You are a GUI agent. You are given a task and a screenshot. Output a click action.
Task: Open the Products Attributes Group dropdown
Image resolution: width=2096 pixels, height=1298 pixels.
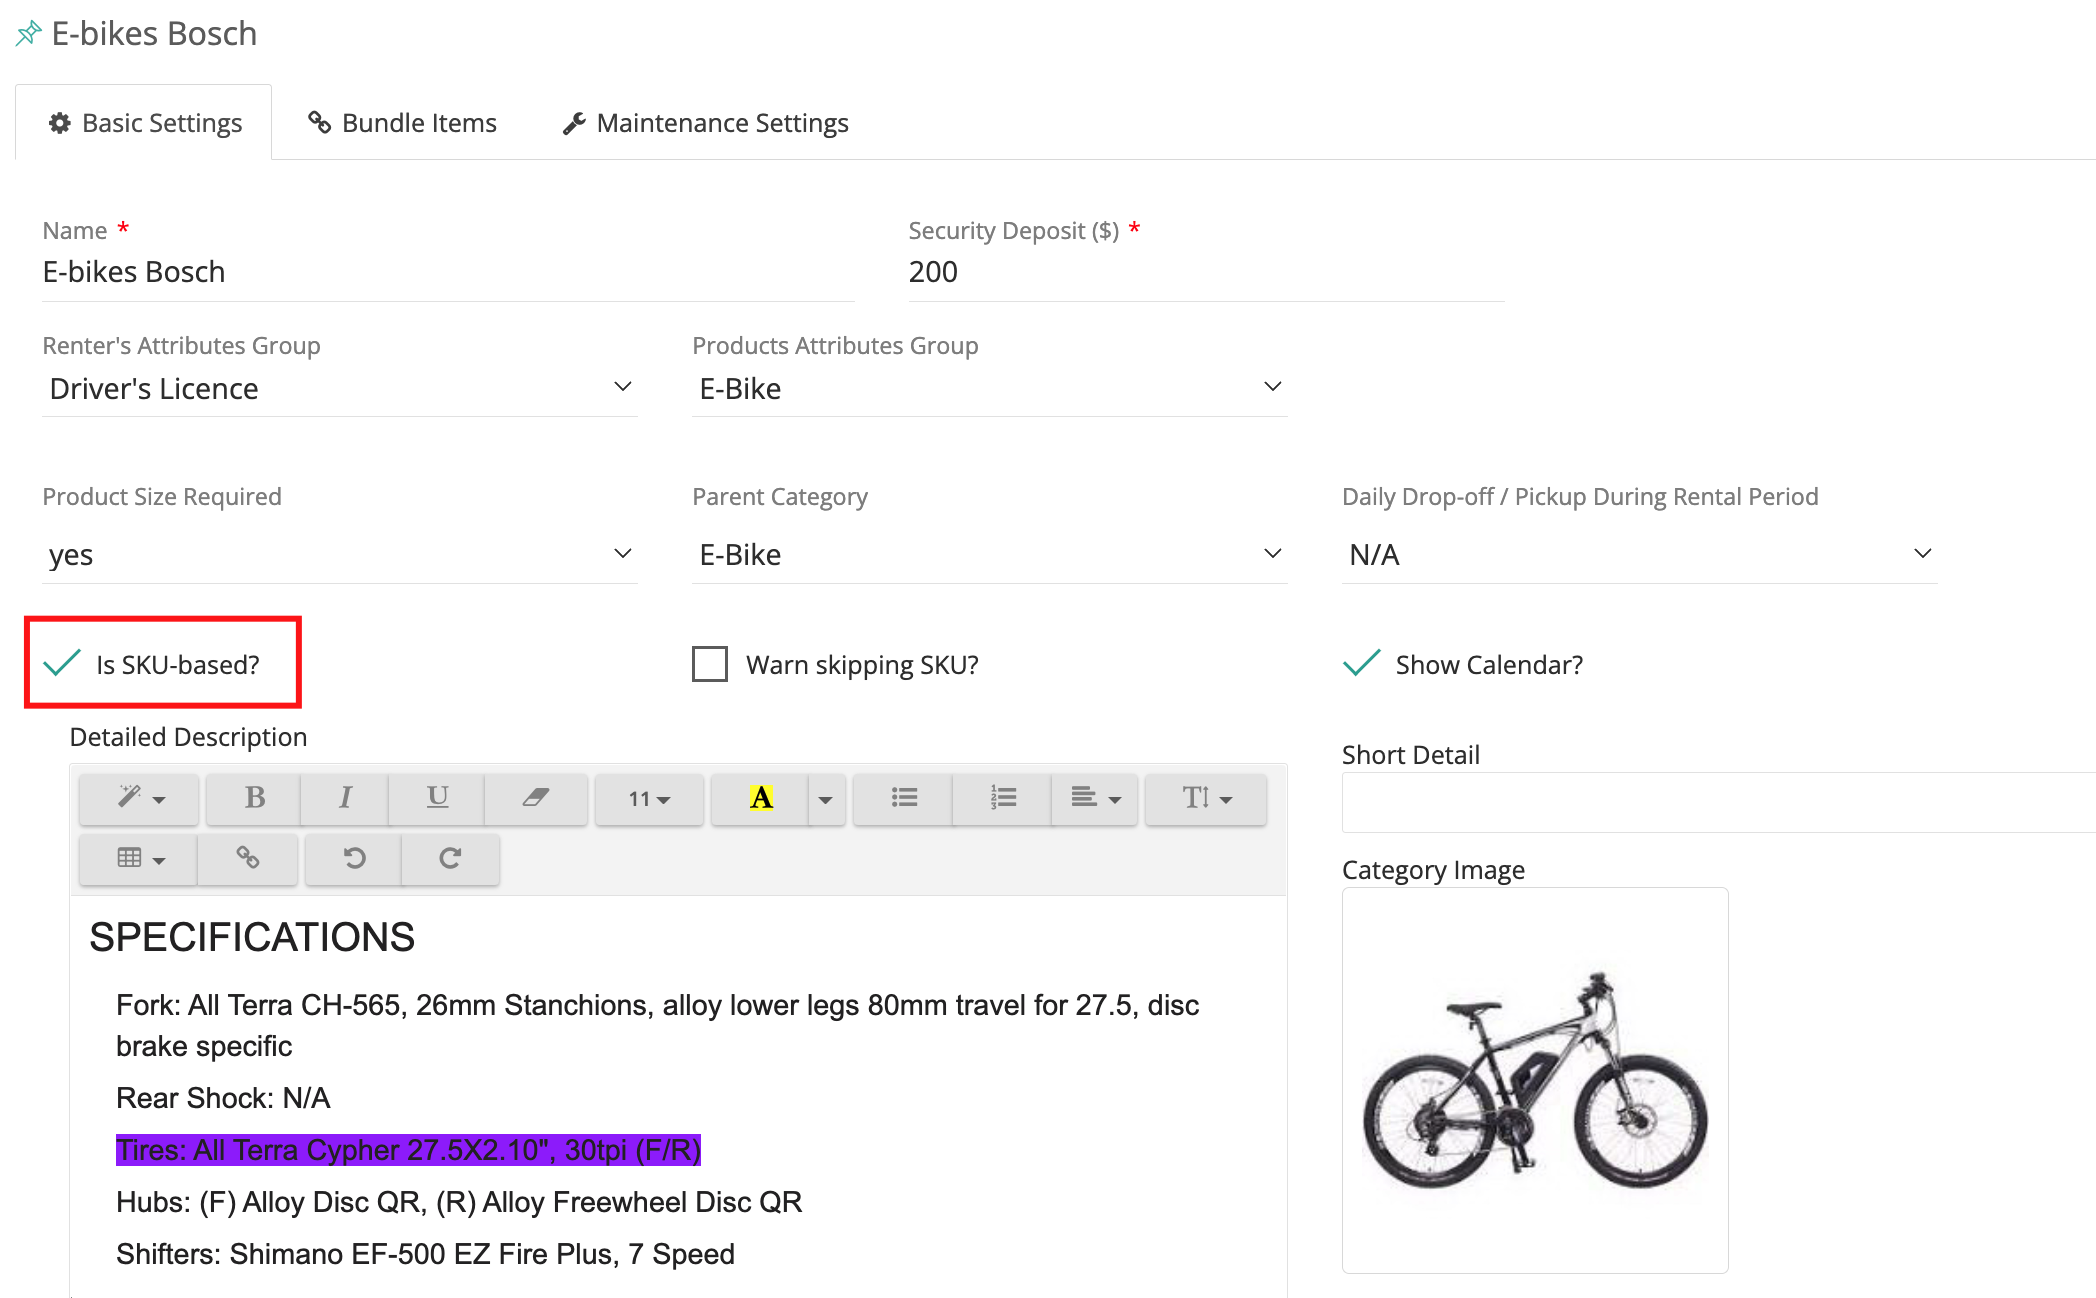pyautogui.click(x=990, y=388)
